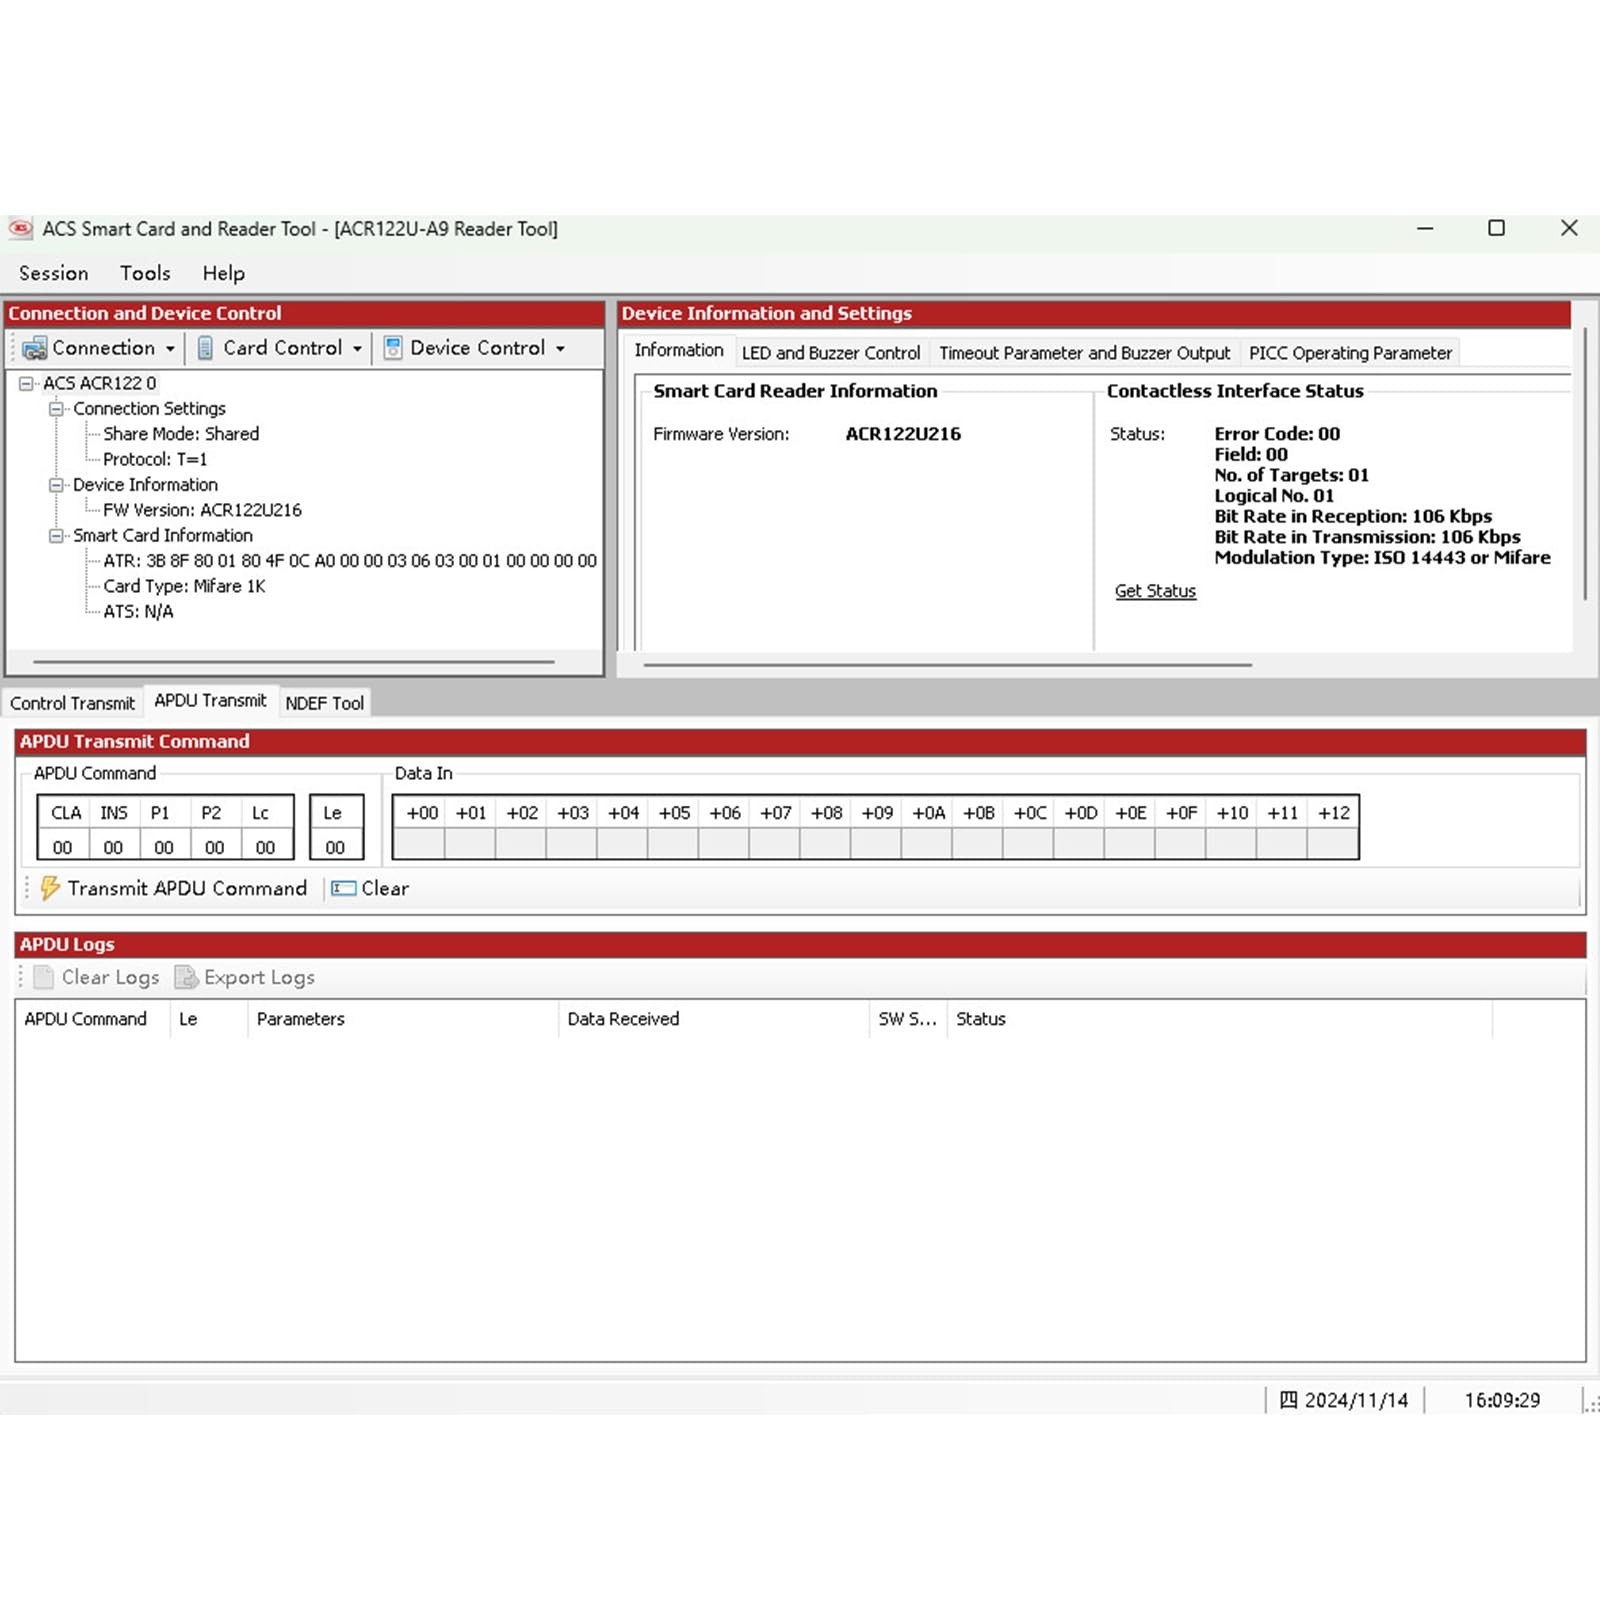Click the Card Control card icon
Screen dimensions: 1600x1600
(x=205, y=348)
